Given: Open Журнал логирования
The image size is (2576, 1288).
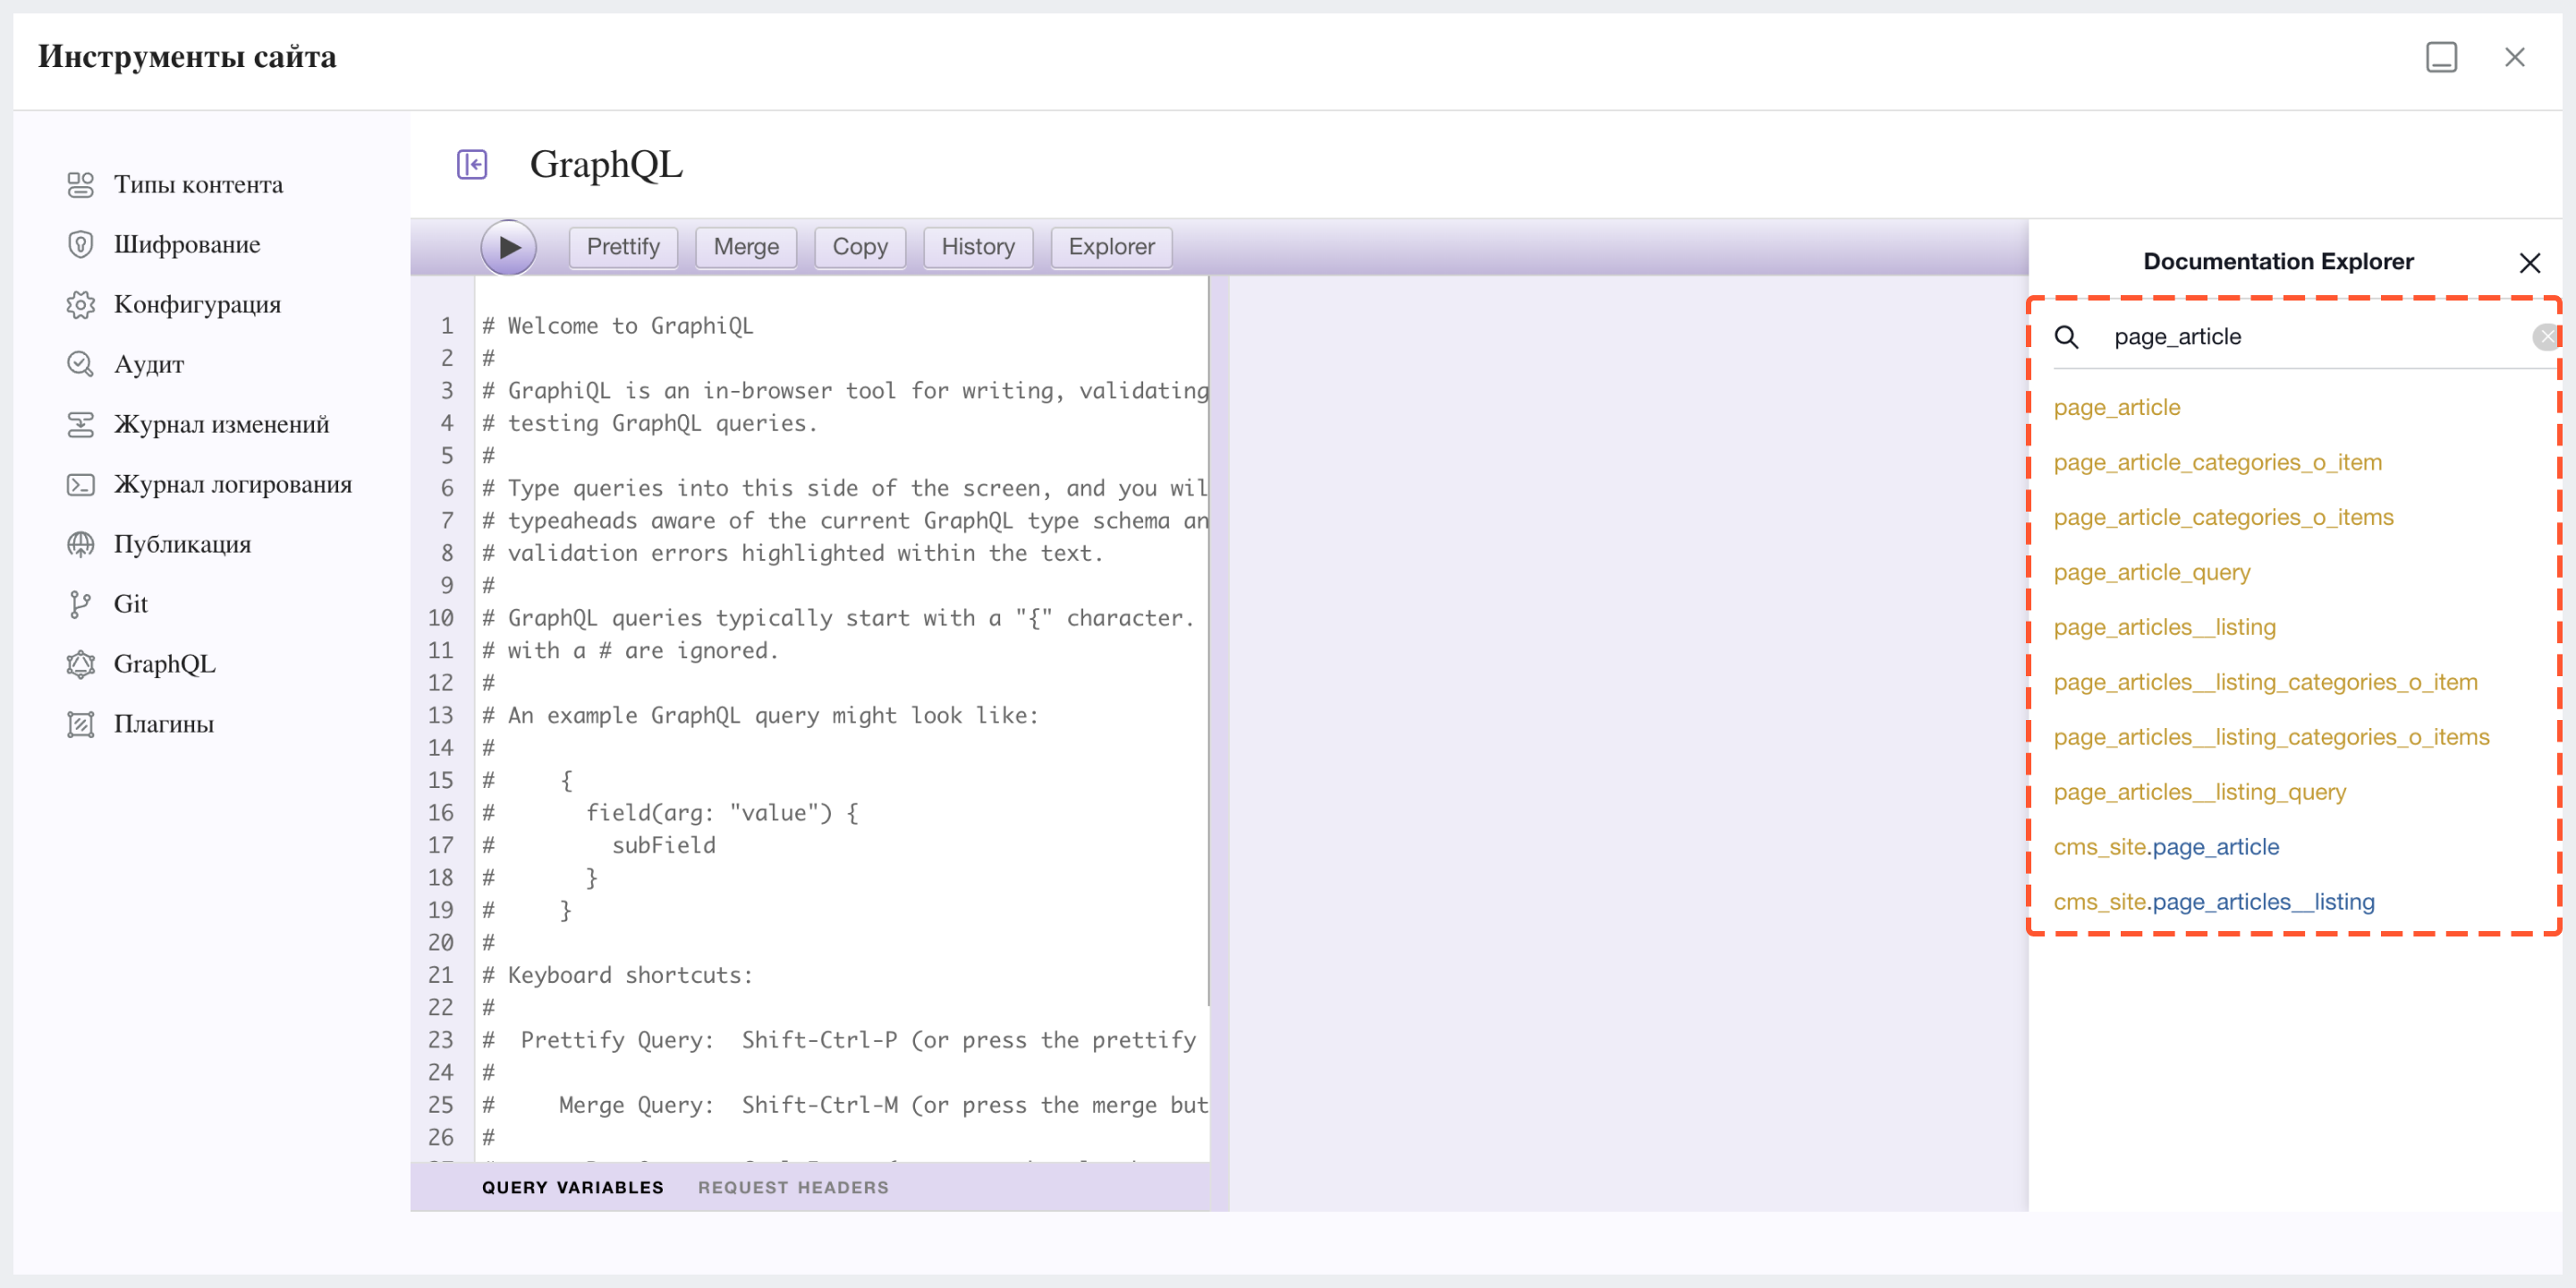Looking at the screenshot, I should pos(233,484).
